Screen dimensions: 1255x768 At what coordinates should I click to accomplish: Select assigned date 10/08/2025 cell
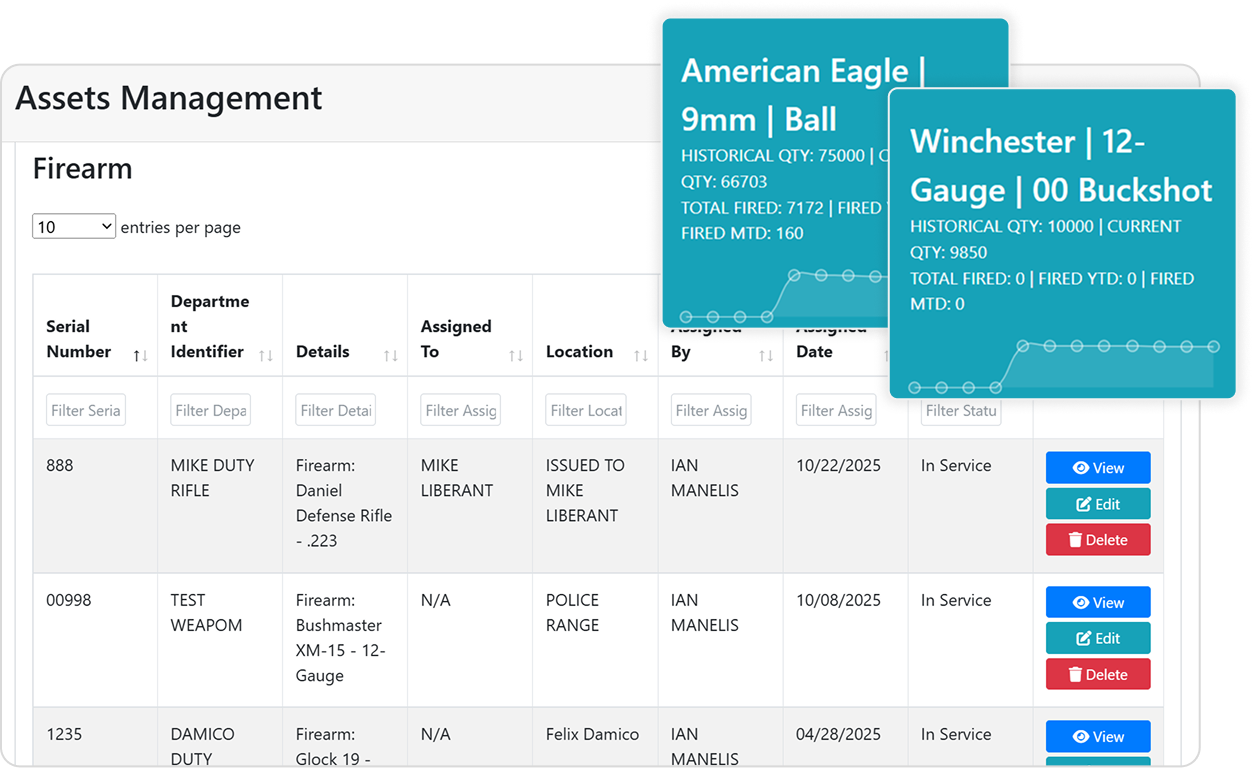point(845,640)
